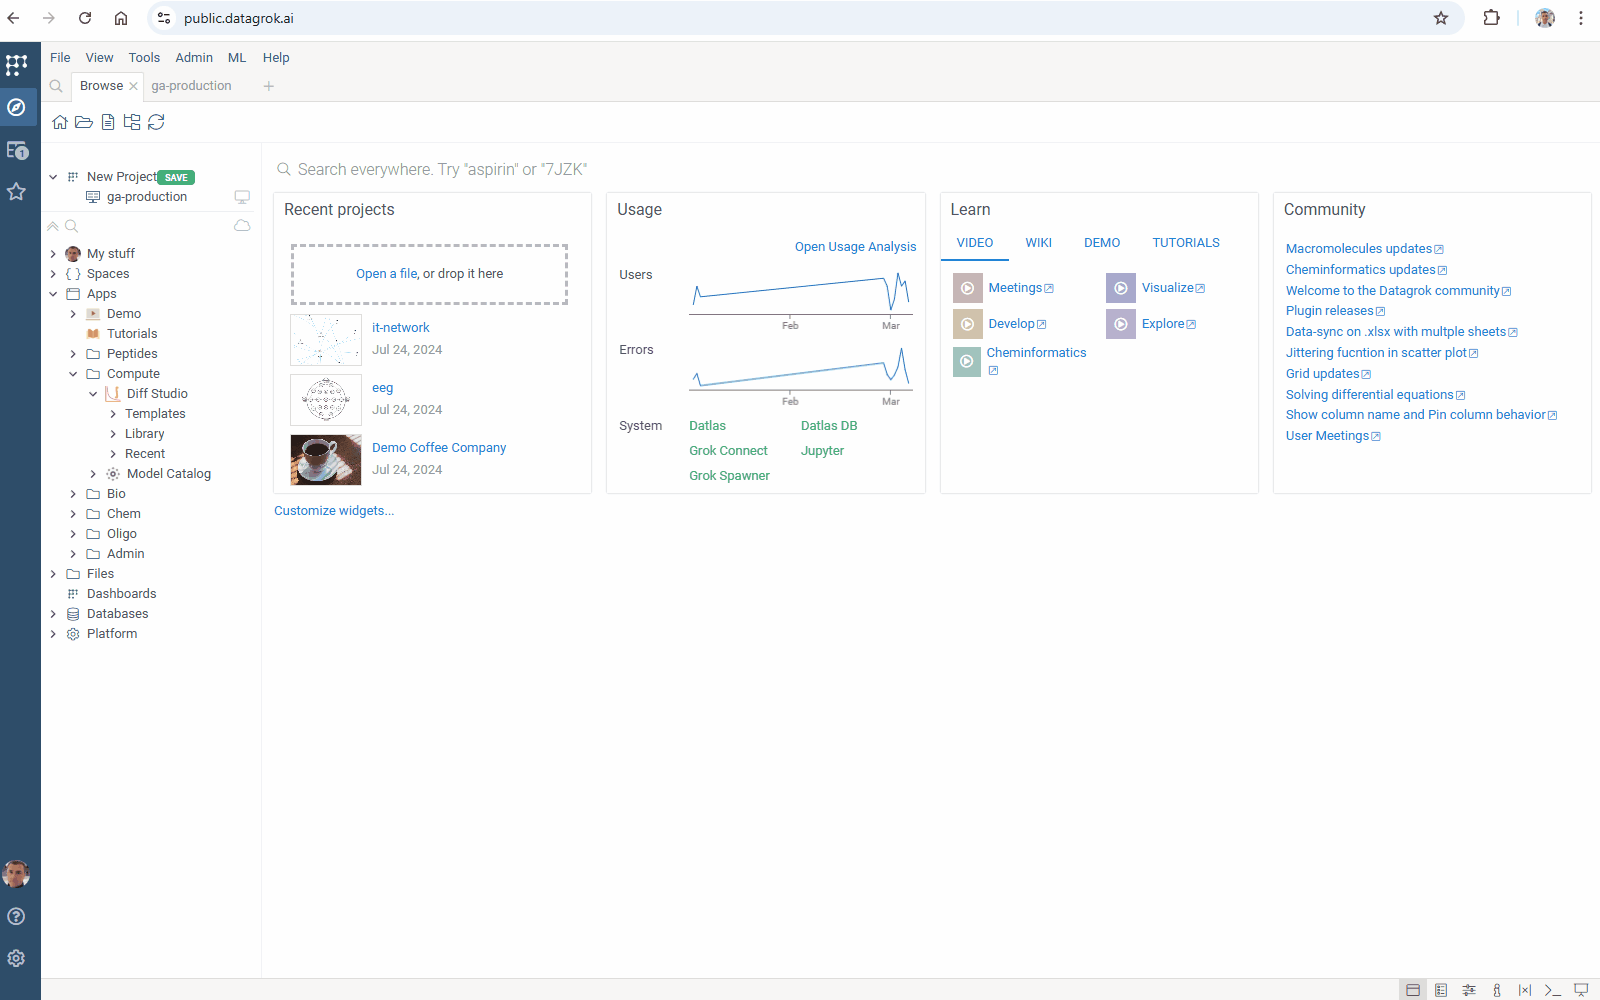Toggle presentation mode icon in status bar
This screenshot has width=1600, height=1000.
point(1580,990)
